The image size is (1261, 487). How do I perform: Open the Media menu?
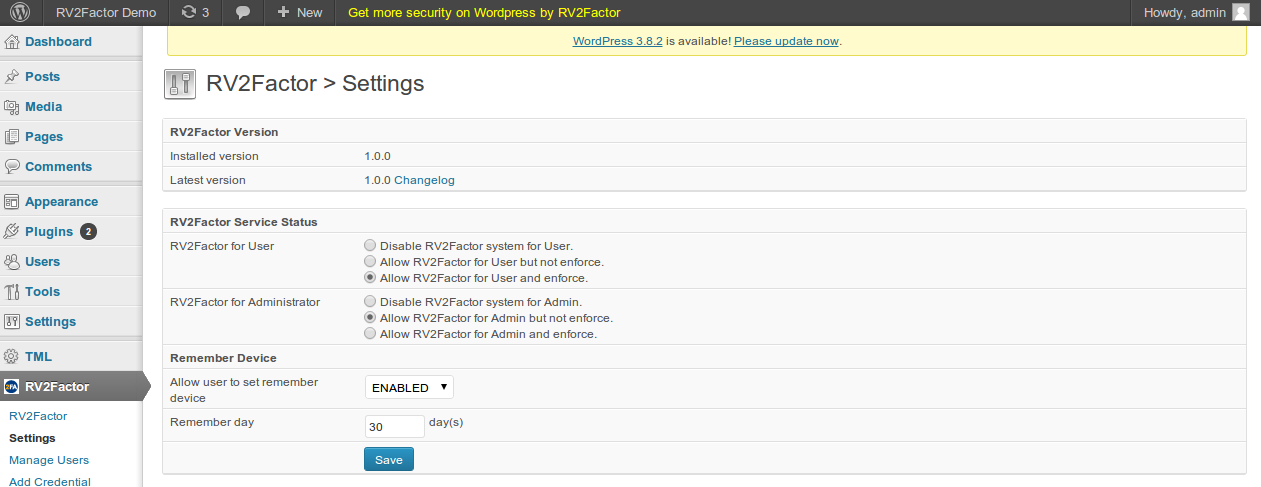(44, 107)
